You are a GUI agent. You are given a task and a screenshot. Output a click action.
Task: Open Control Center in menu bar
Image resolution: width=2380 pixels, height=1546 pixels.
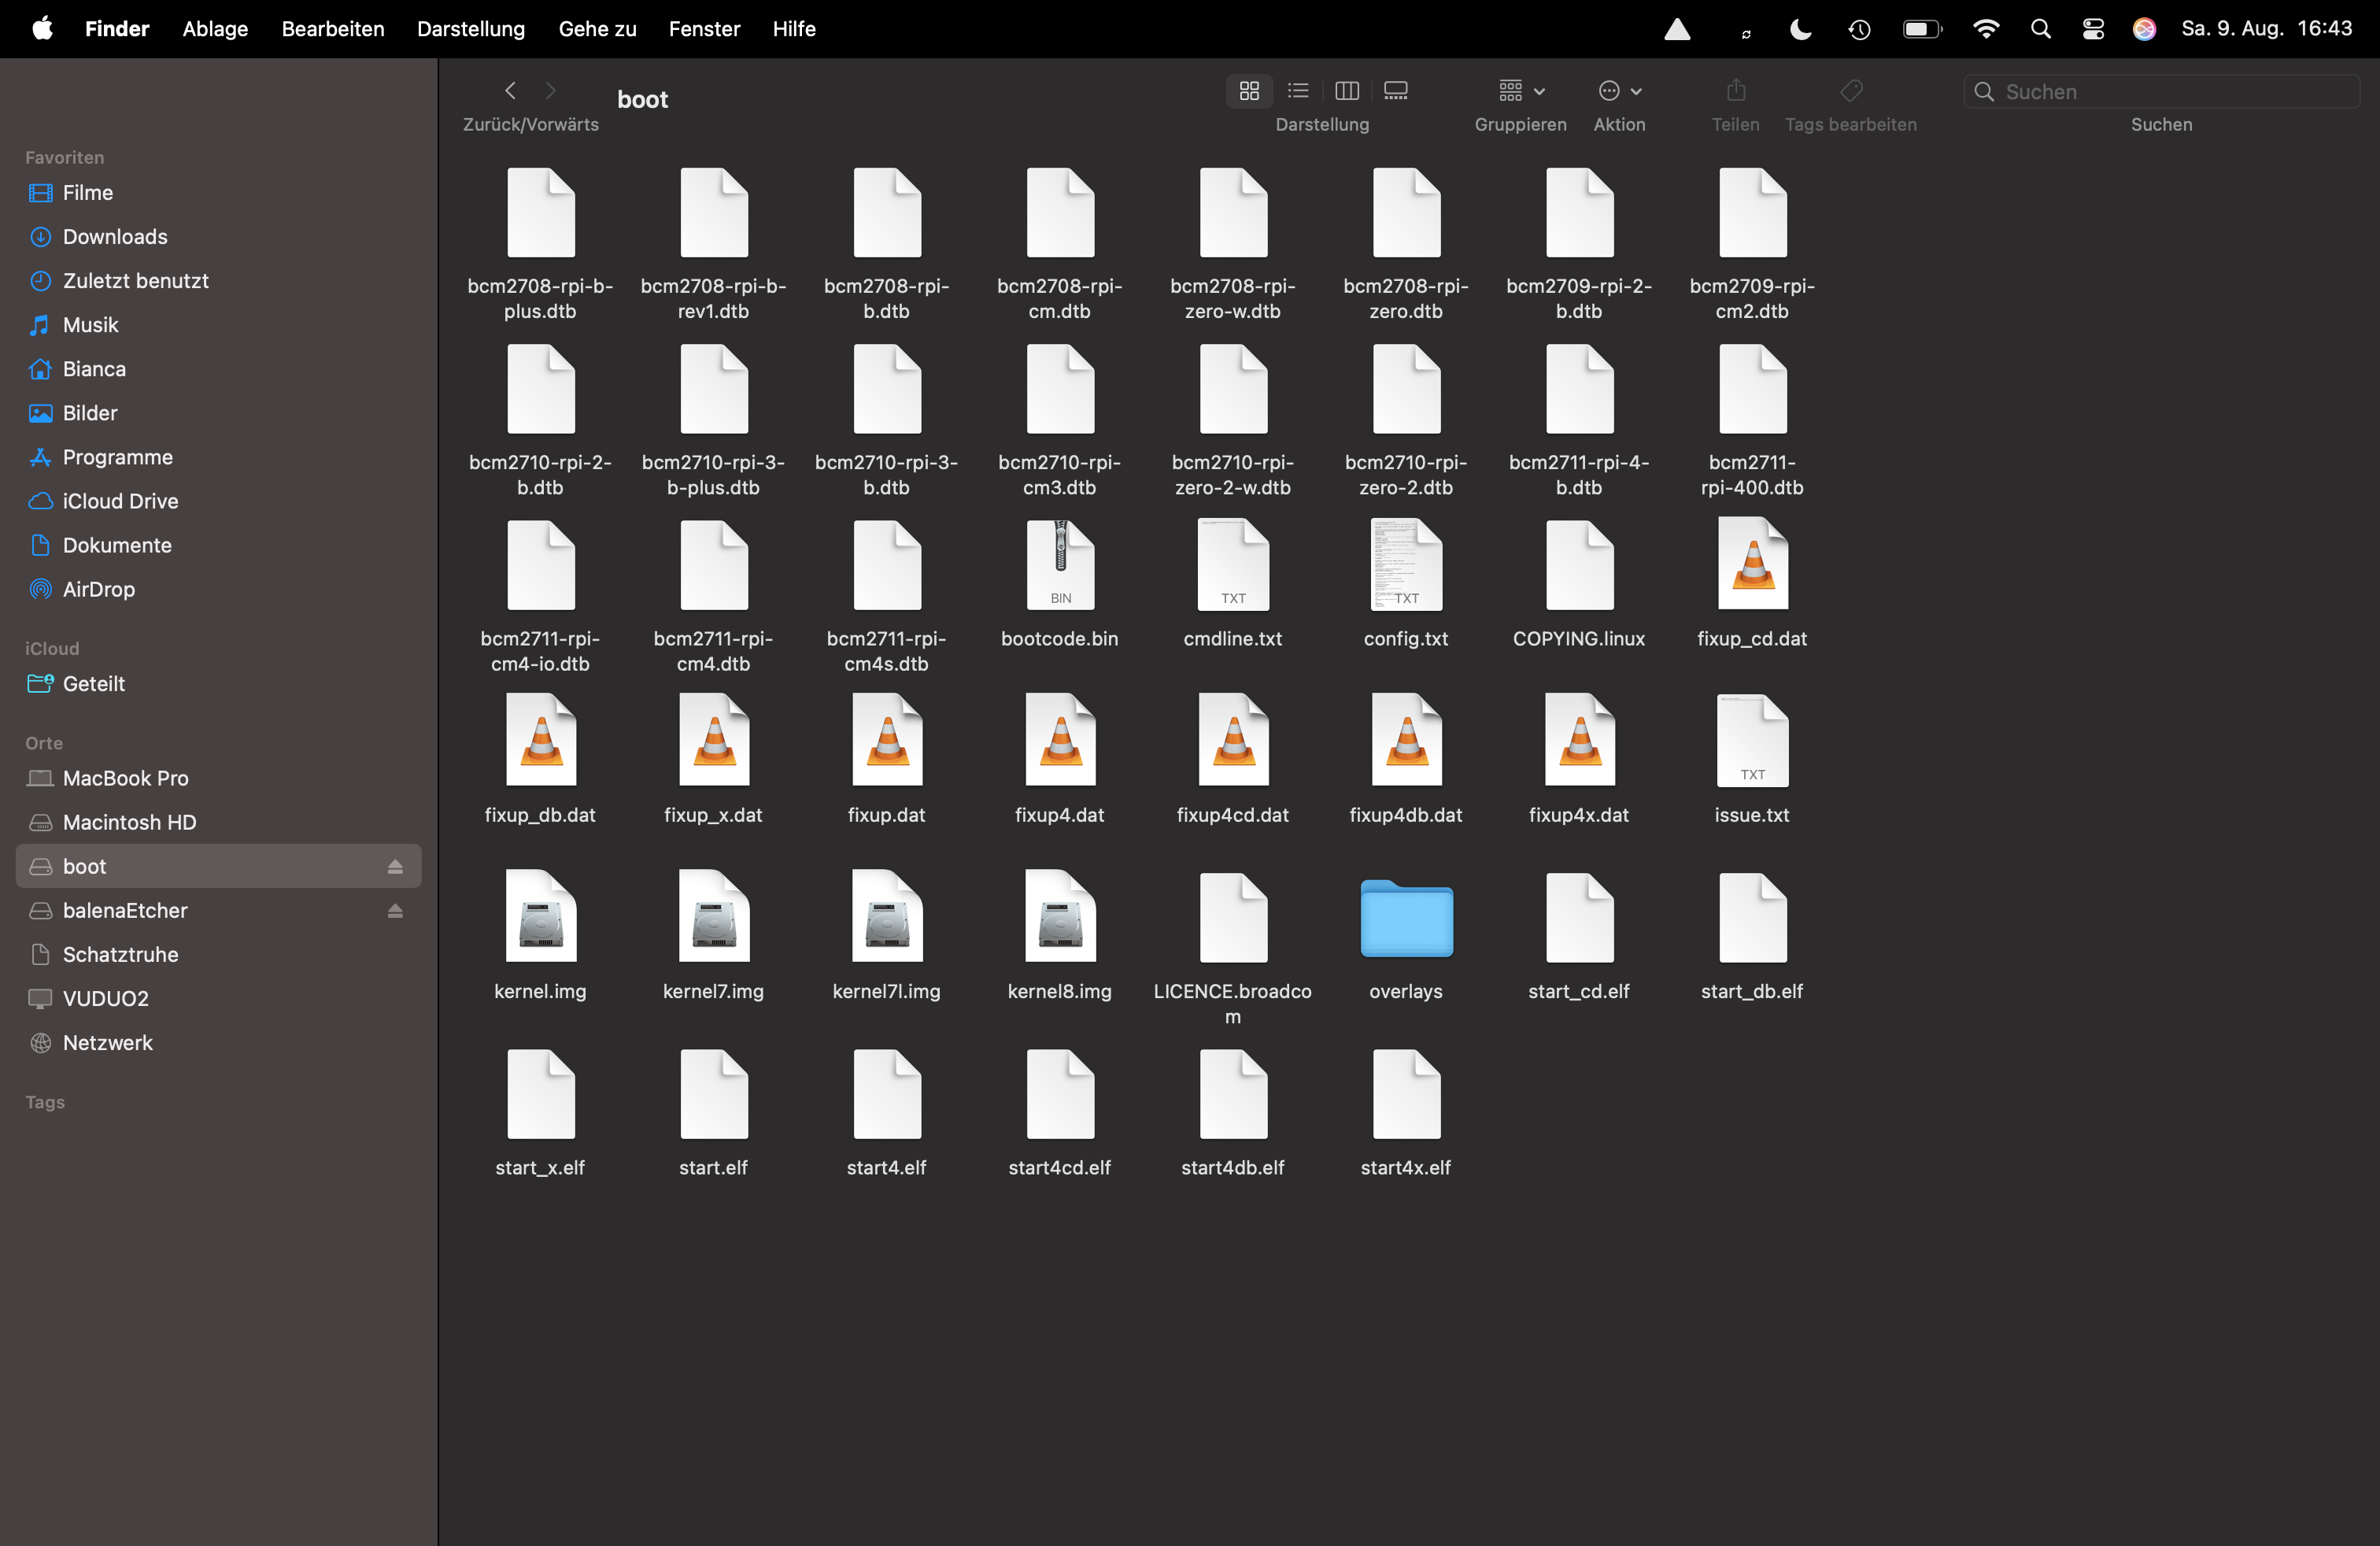click(2093, 29)
